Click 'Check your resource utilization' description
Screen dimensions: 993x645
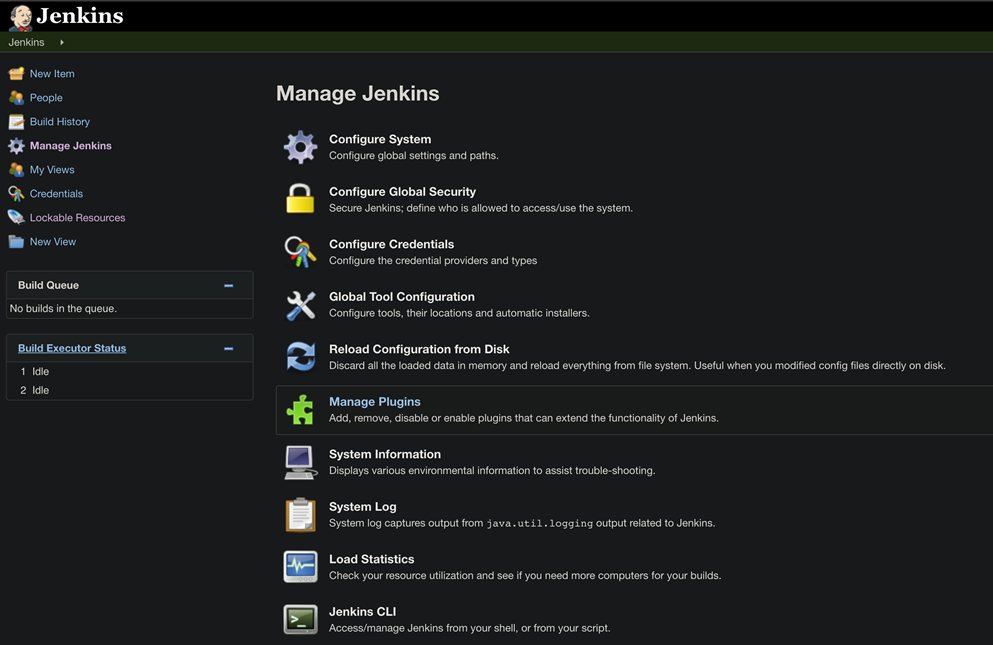[x=525, y=576]
